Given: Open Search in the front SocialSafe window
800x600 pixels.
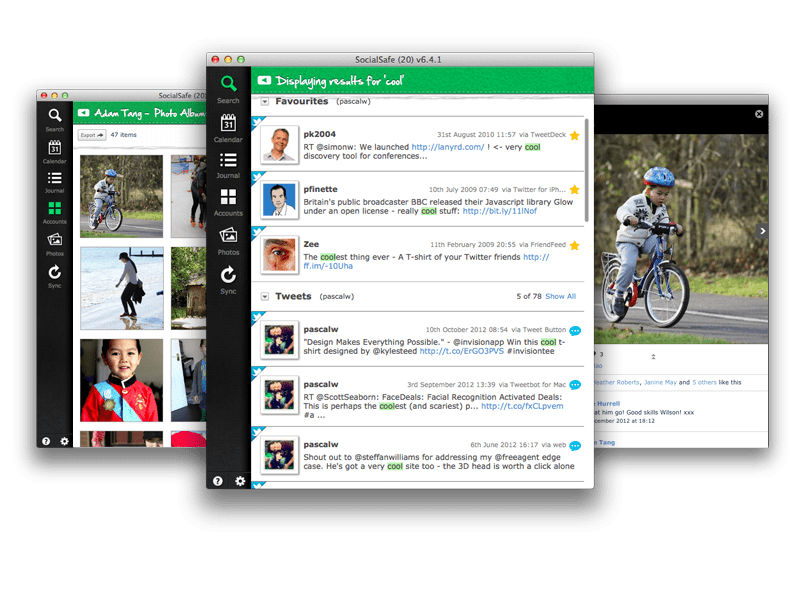Looking at the screenshot, I should point(228,89).
